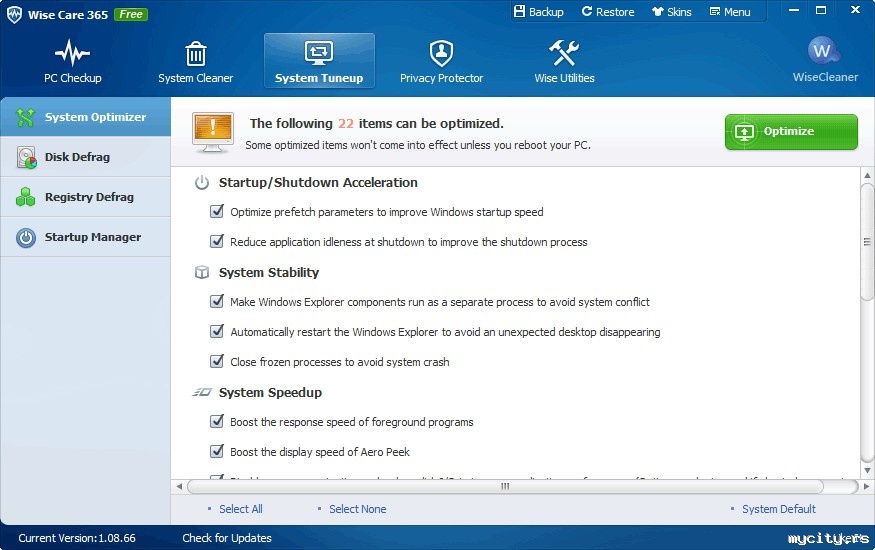Click the Select None link

point(357,509)
